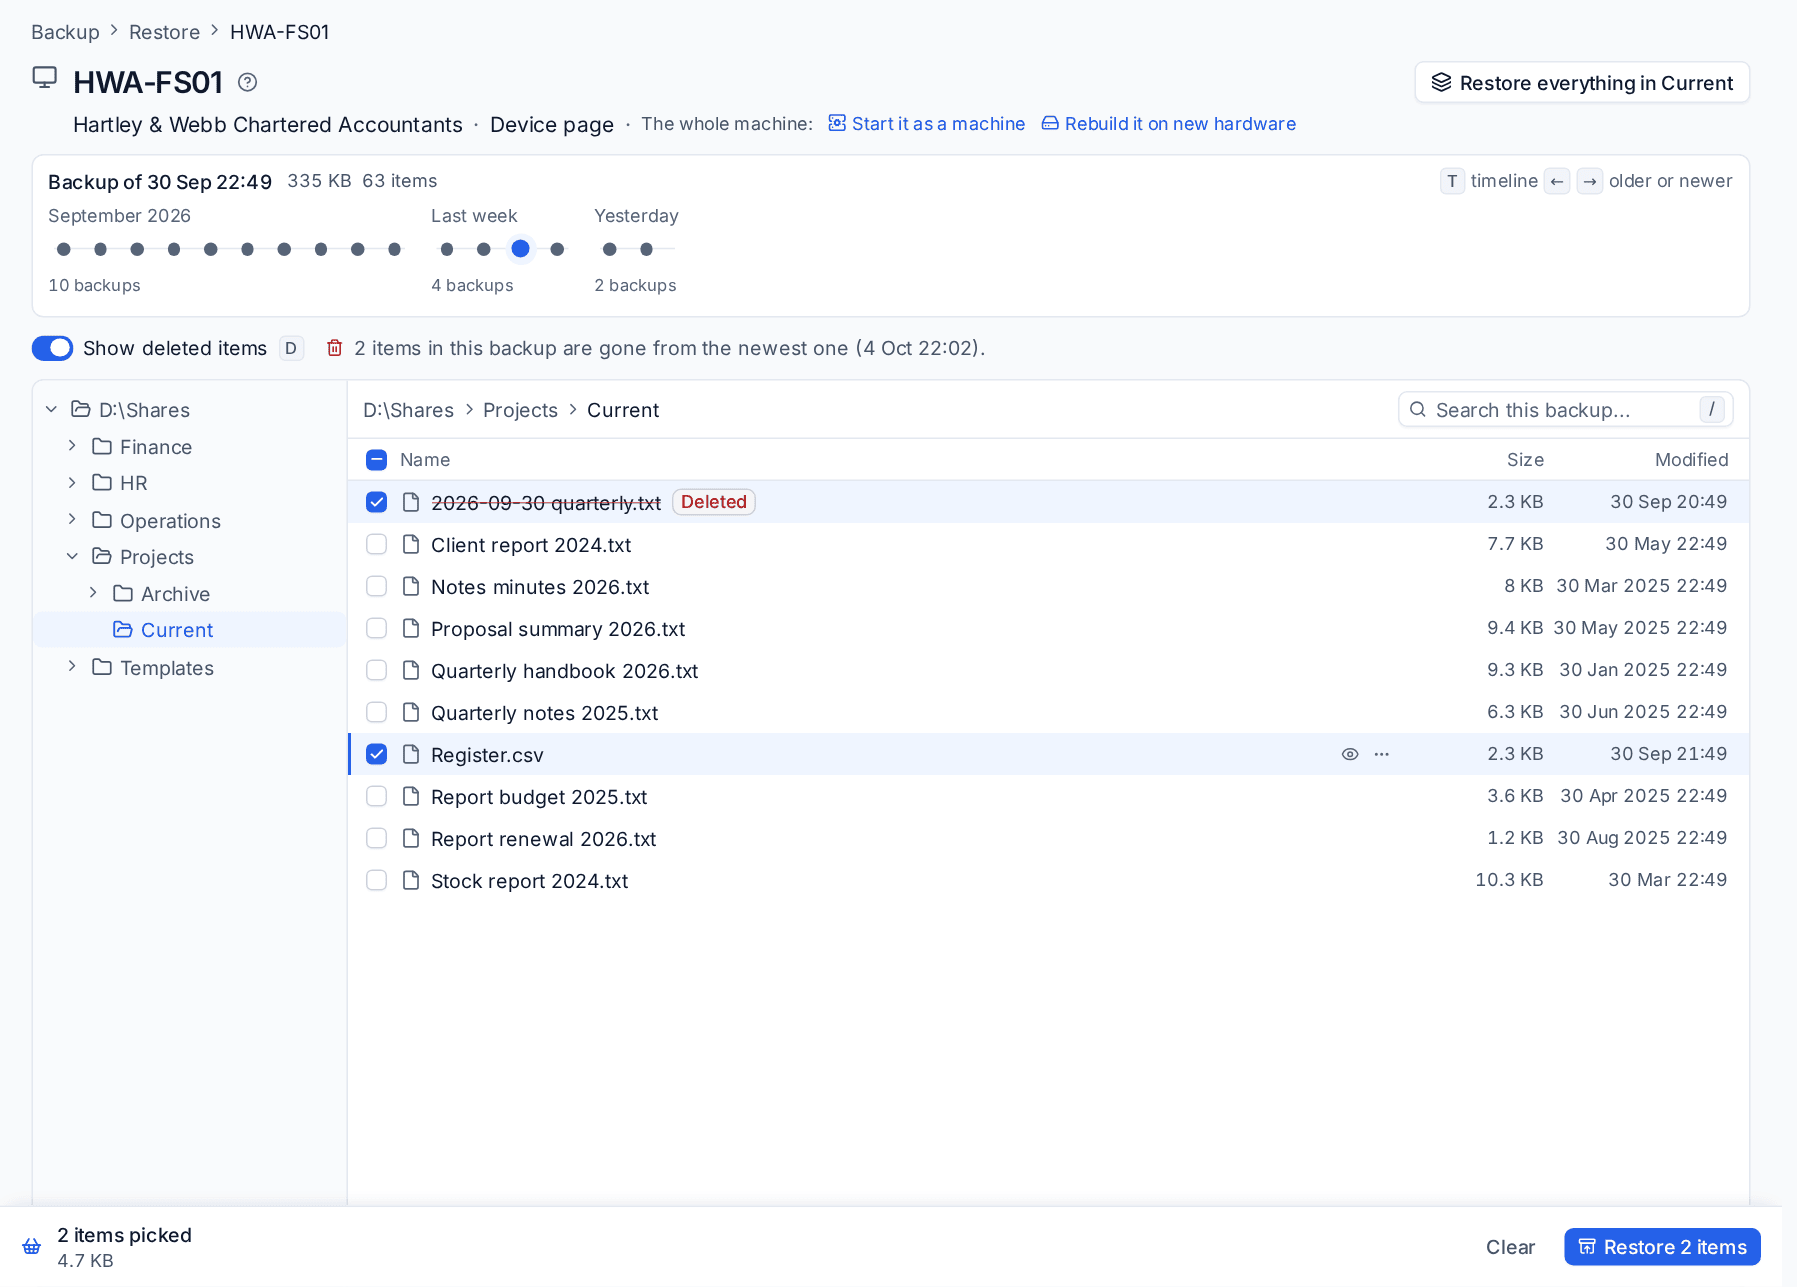The width and height of the screenshot is (1797, 1287).
Task: Click the basket icon beside 2 items picked
Action: click(32, 1246)
